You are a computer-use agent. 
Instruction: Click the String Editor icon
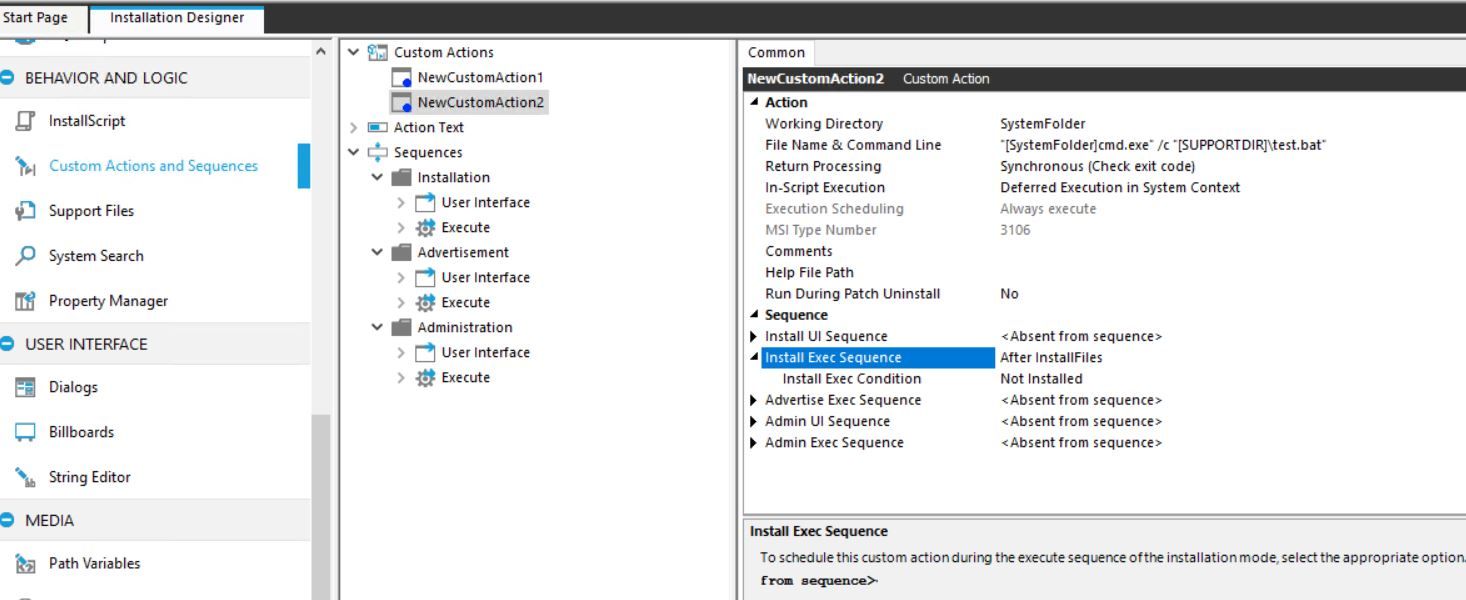tap(26, 477)
